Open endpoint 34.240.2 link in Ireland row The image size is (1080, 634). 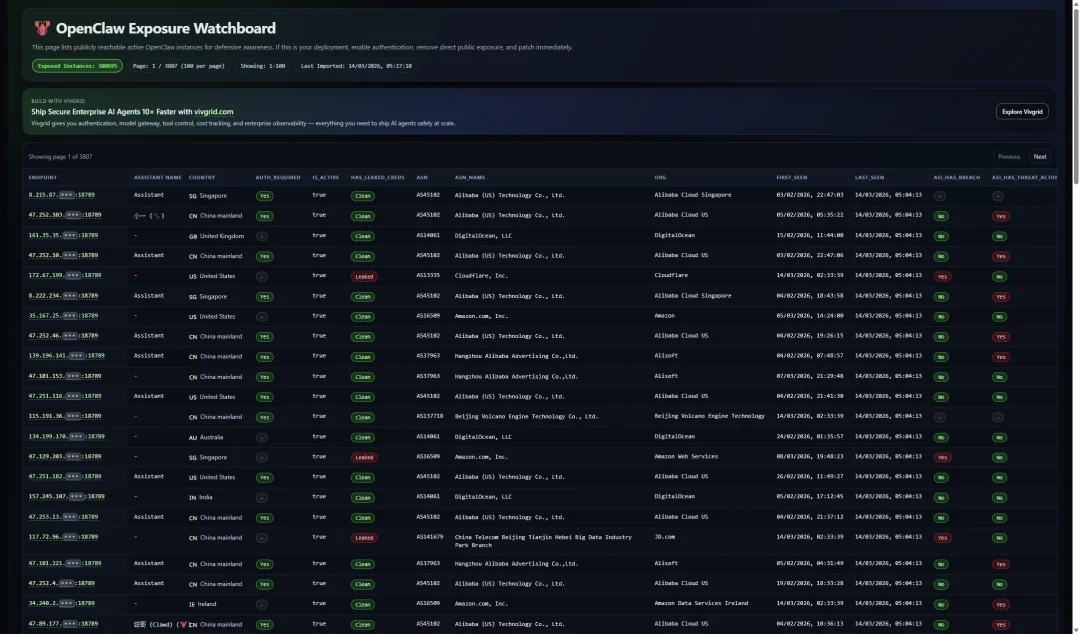(x=61, y=604)
